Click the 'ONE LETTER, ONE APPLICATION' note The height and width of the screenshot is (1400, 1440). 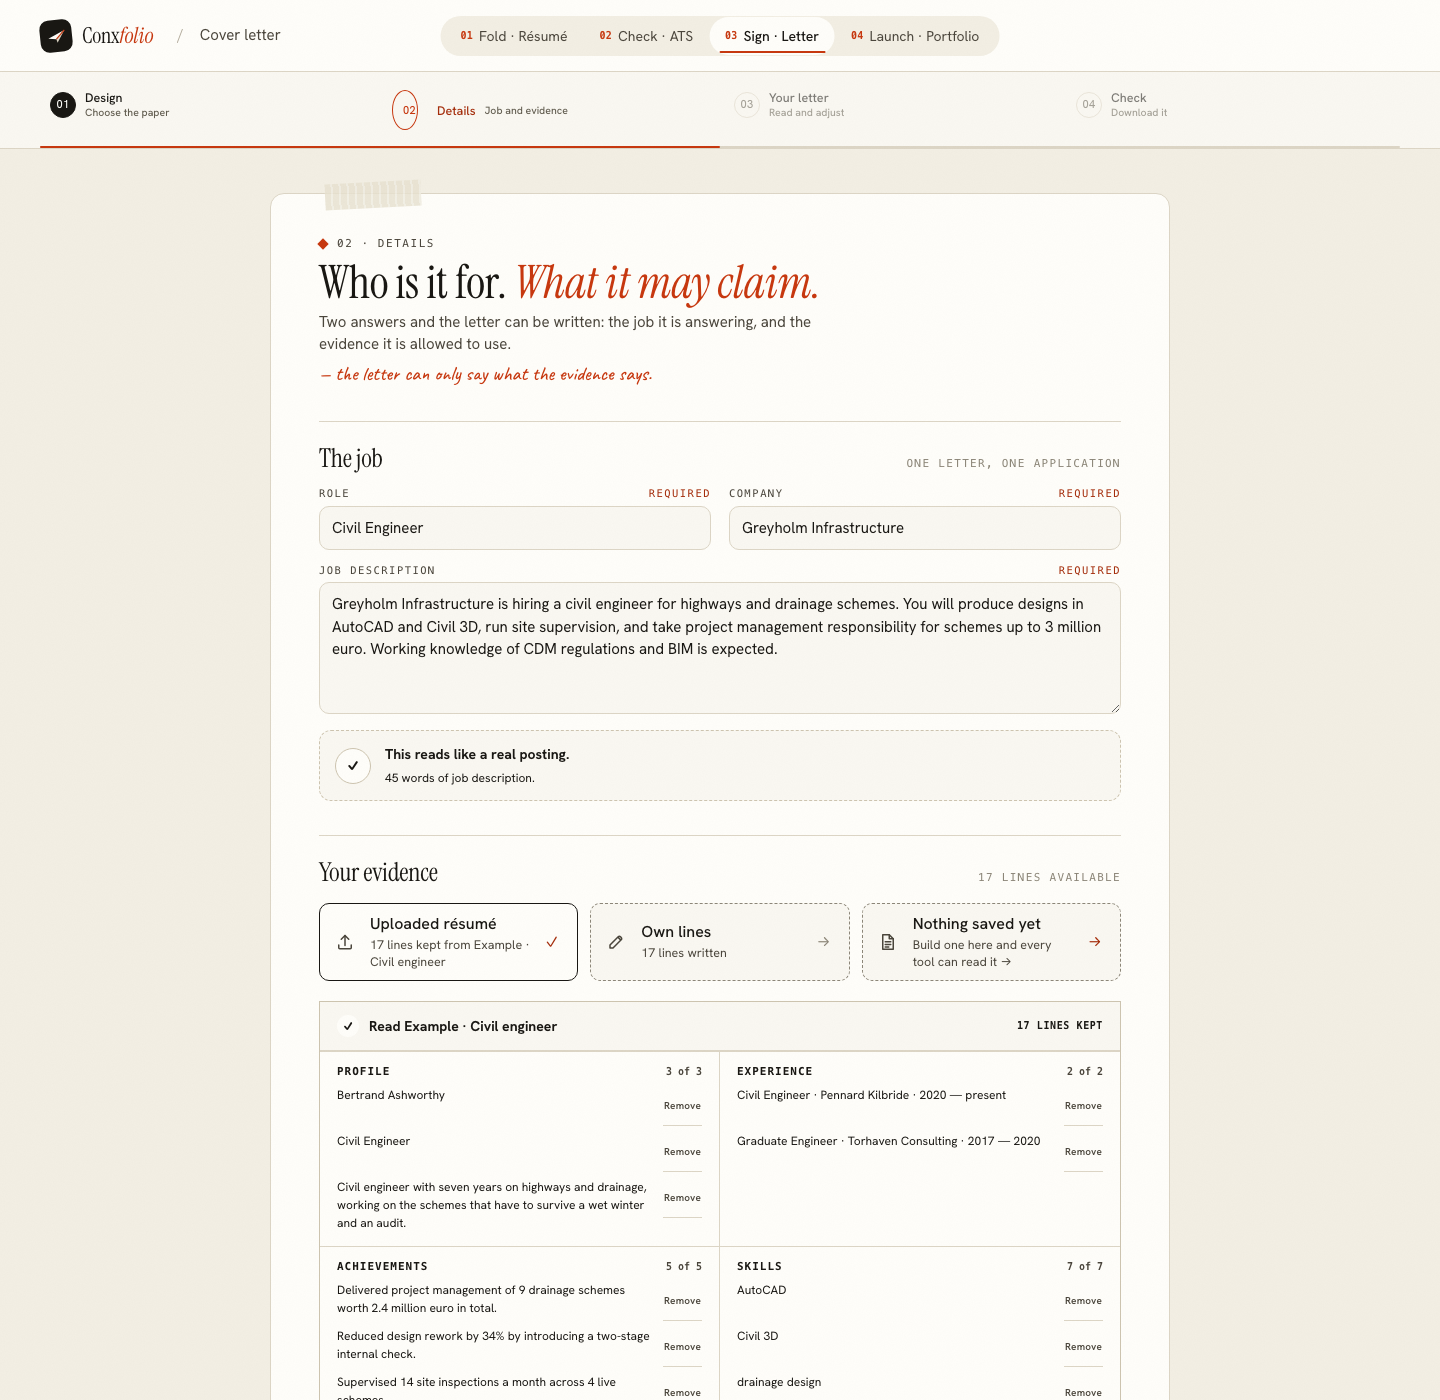tap(1013, 463)
